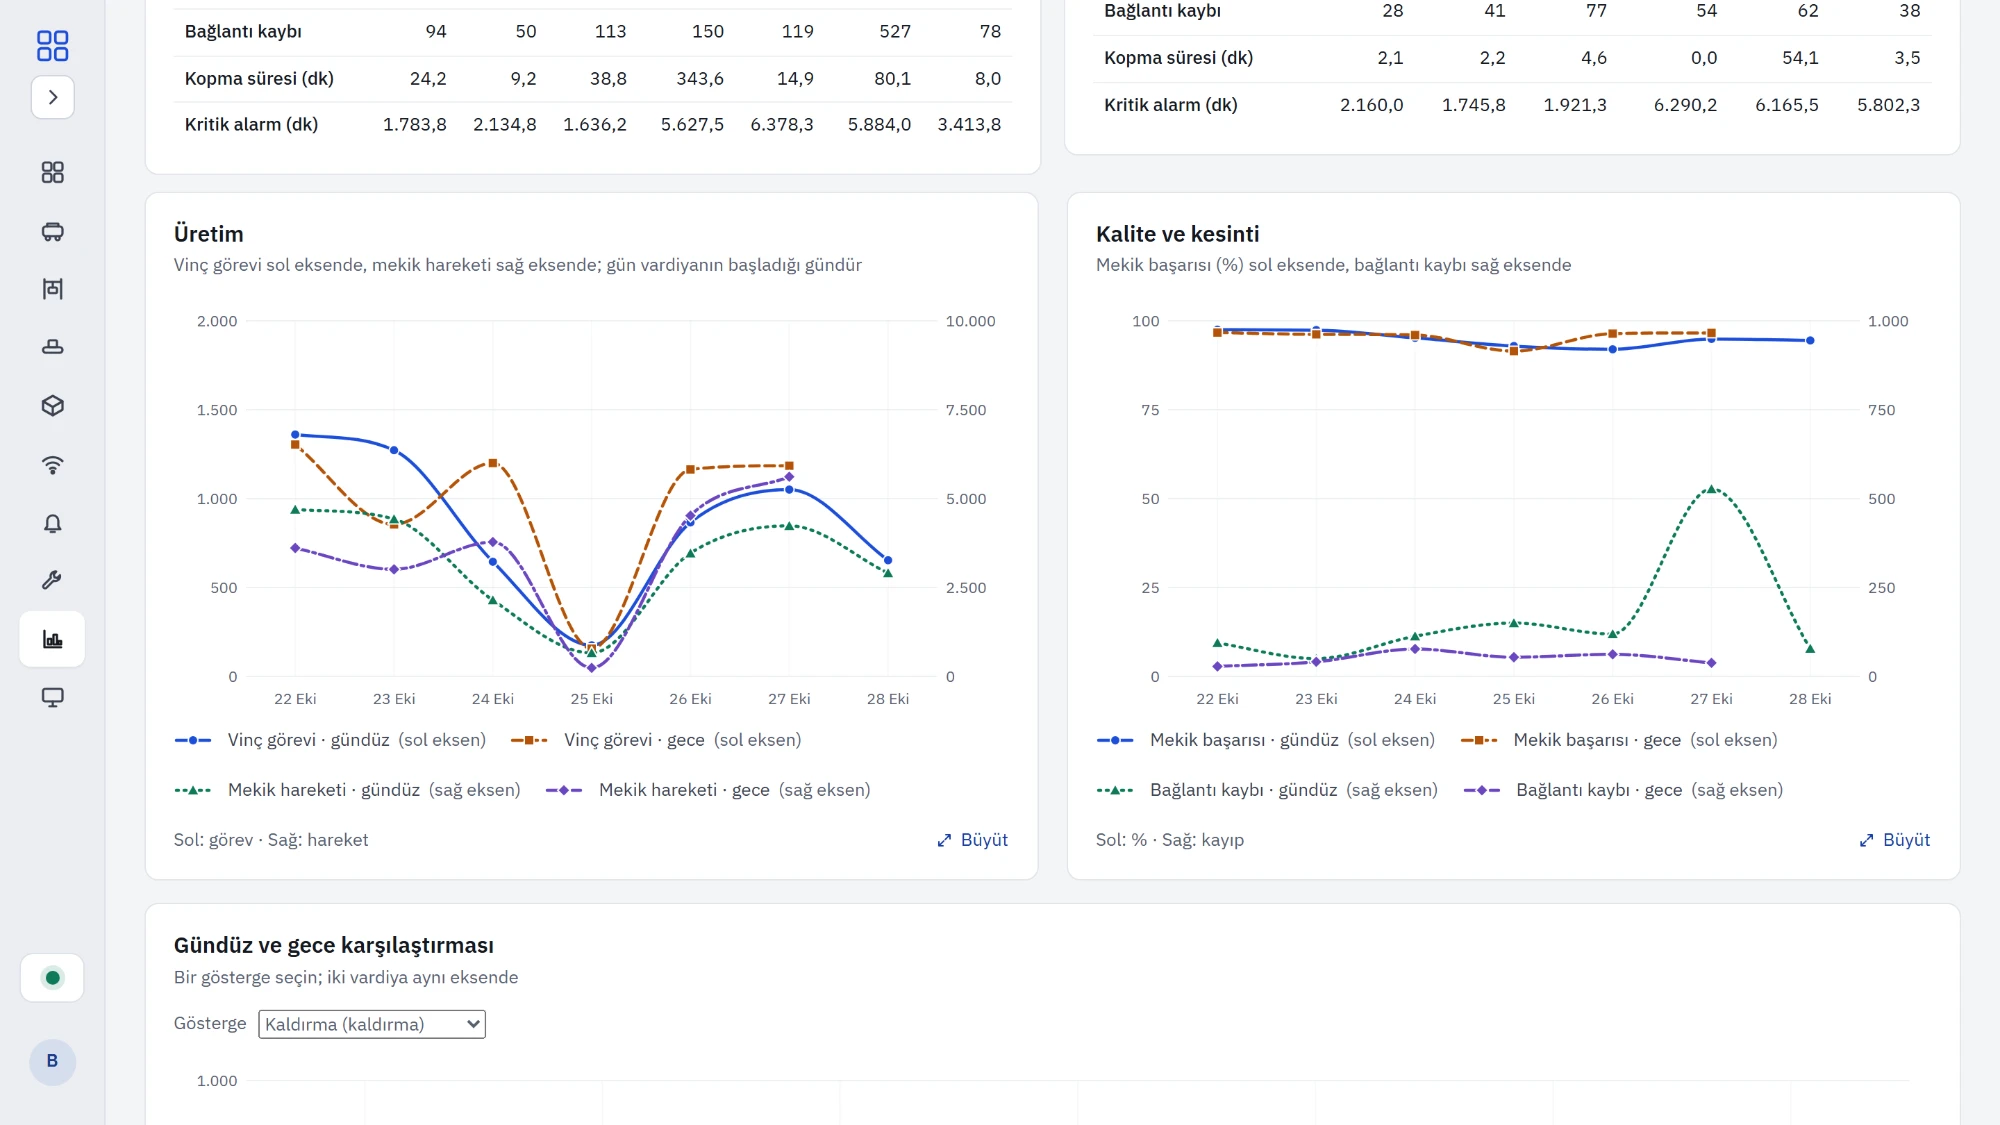Open the user avatar B menu
The width and height of the screenshot is (2000, 1125).
pyautogui.click(x=52, y=1061)
